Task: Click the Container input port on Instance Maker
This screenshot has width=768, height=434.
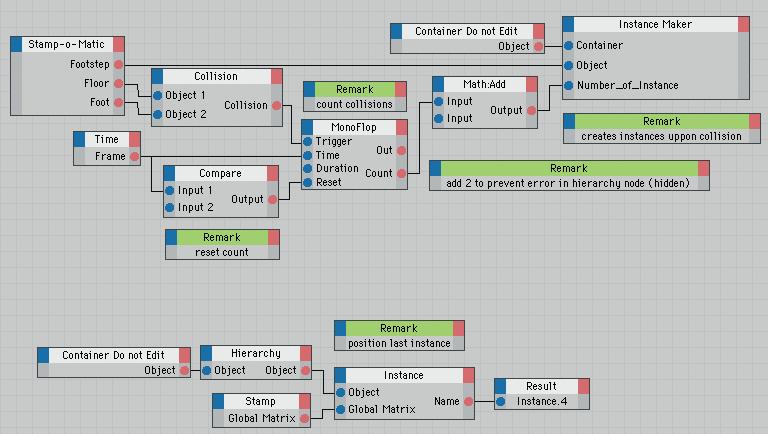Action: point(568,45)
